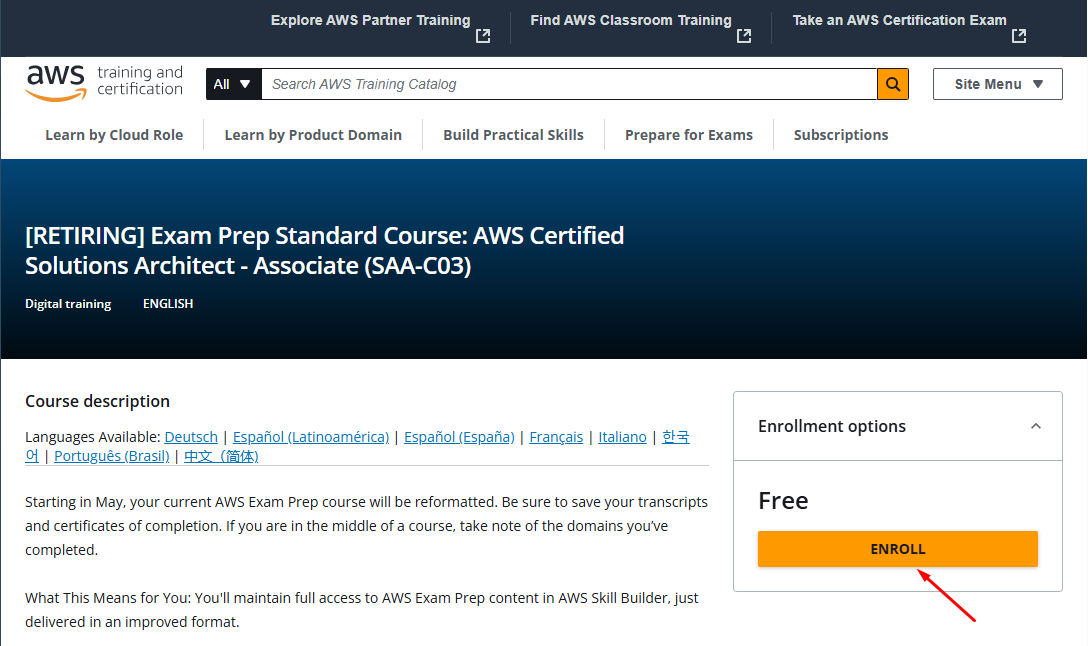1088x646 pixels.
Task: Select Português (Brasil) language link
Action: point(112,456)
